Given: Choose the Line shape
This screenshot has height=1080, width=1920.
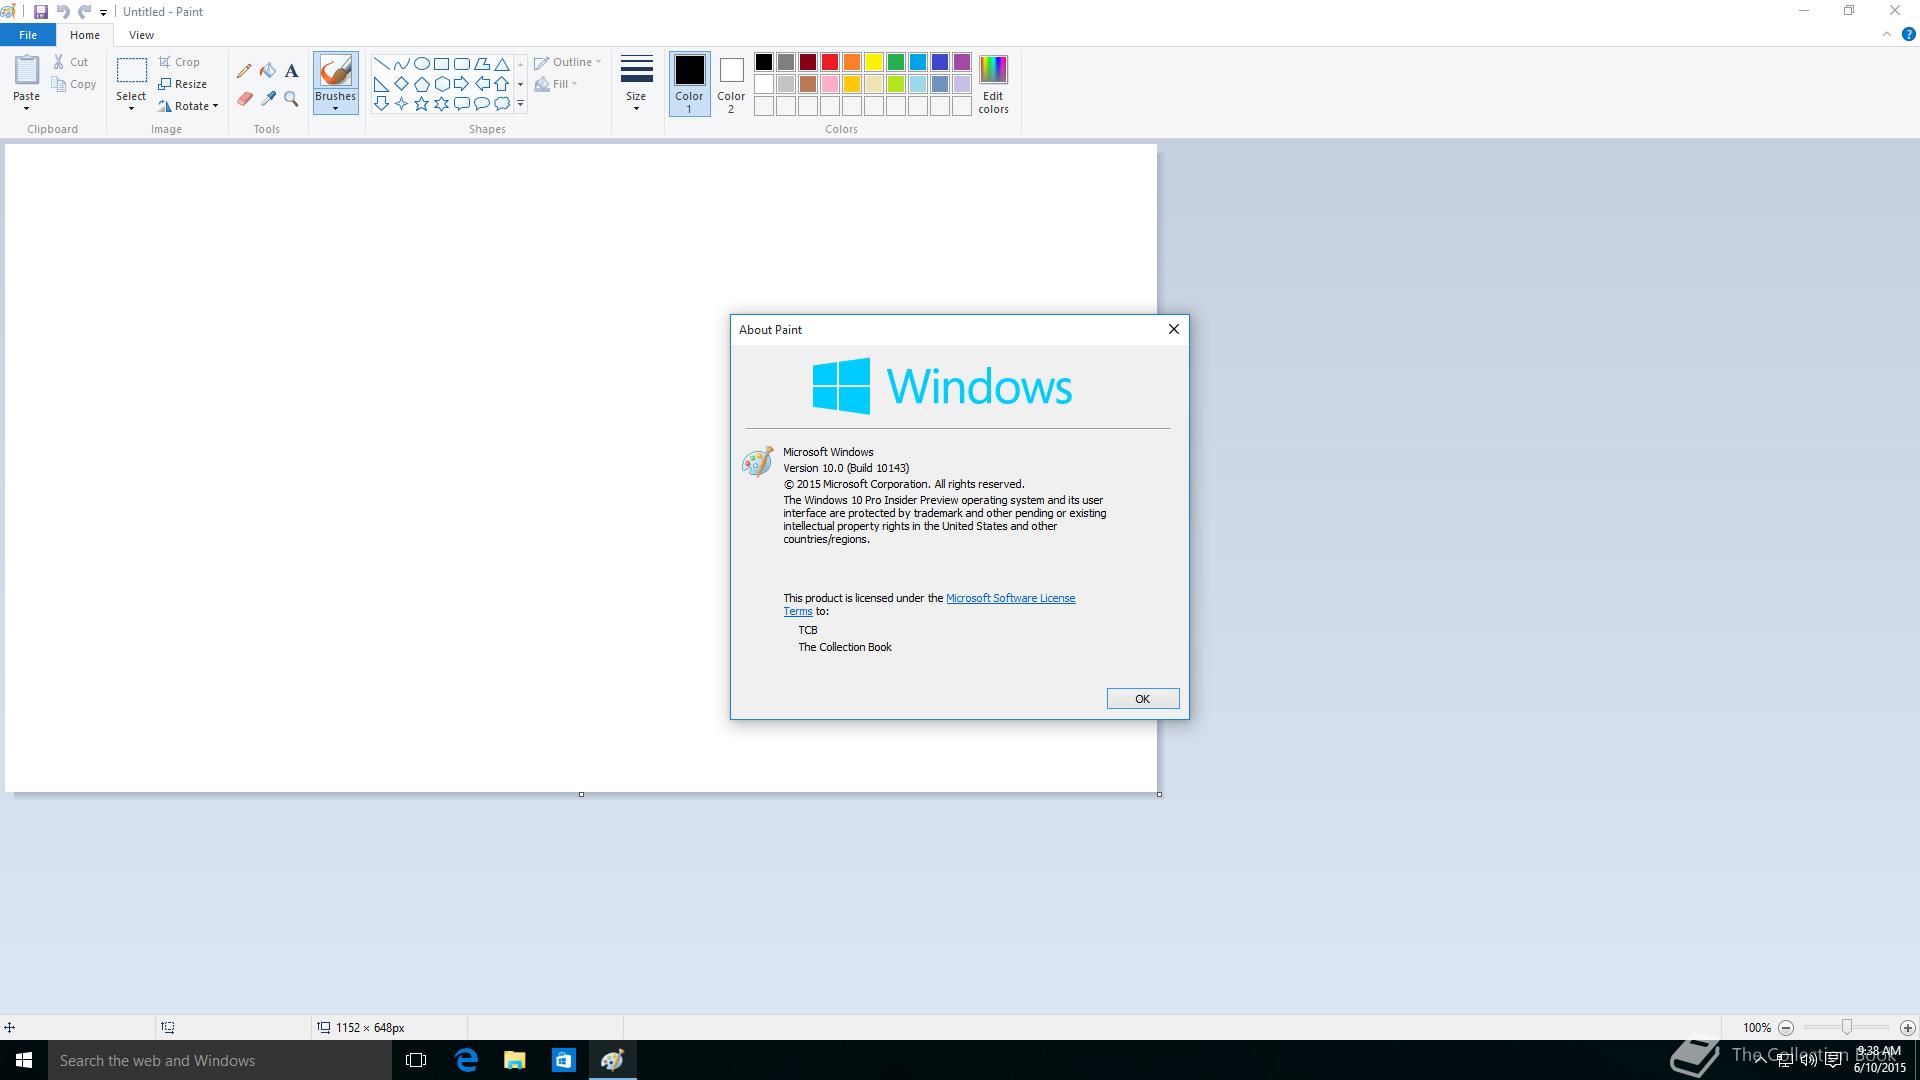Looking at the screenshot, I should [381, 64].
